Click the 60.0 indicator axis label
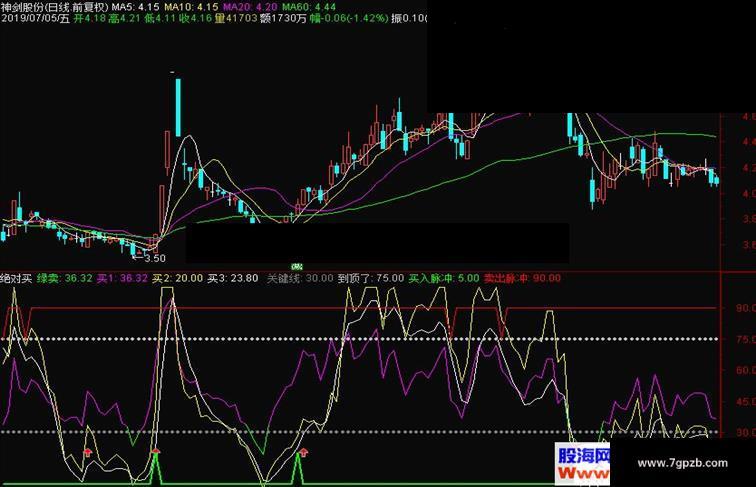Screen dimensions: 756x487 (746, 370)
